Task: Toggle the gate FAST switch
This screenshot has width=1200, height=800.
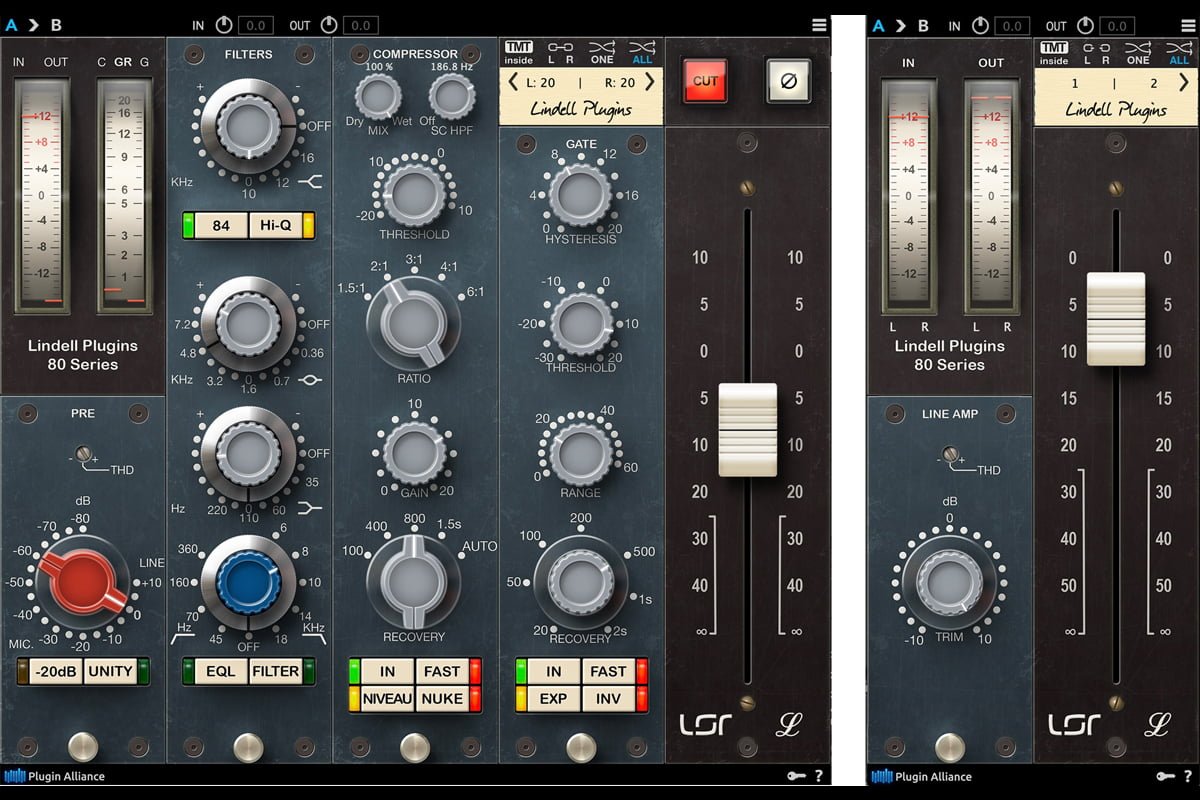Action: pos(608,671)
